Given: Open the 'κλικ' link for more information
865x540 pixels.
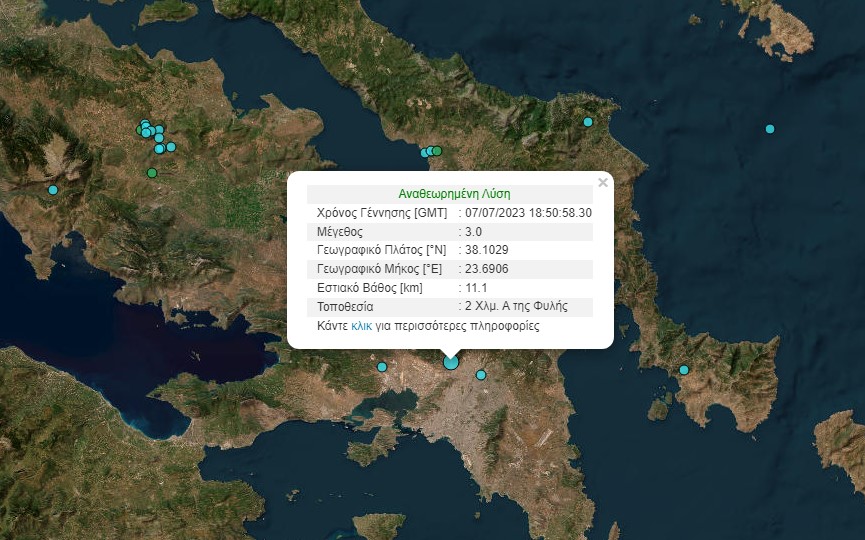Looking at the screenshot, I should pos(362,326).
